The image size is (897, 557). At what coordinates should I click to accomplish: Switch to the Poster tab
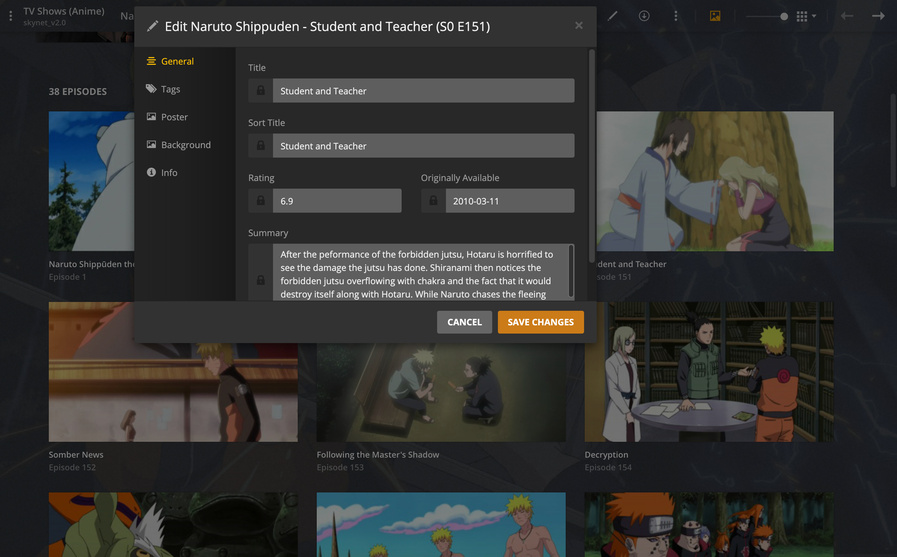coord(167,117)
